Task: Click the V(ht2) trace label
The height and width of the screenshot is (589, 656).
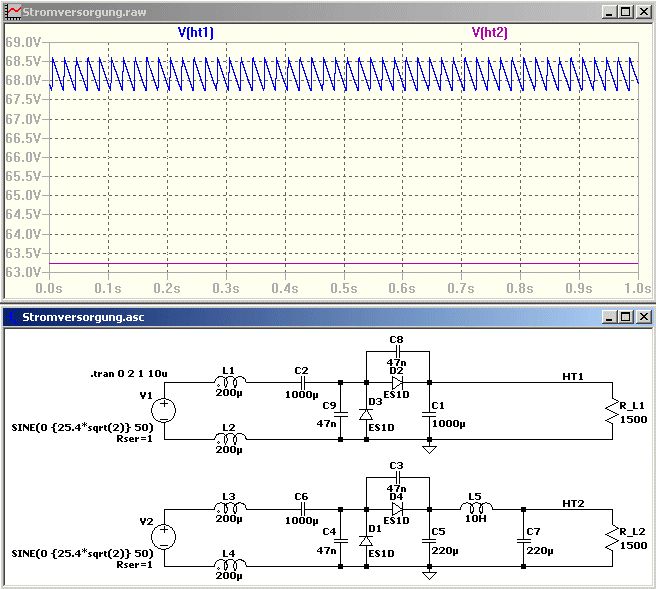Action: point(489,33)
